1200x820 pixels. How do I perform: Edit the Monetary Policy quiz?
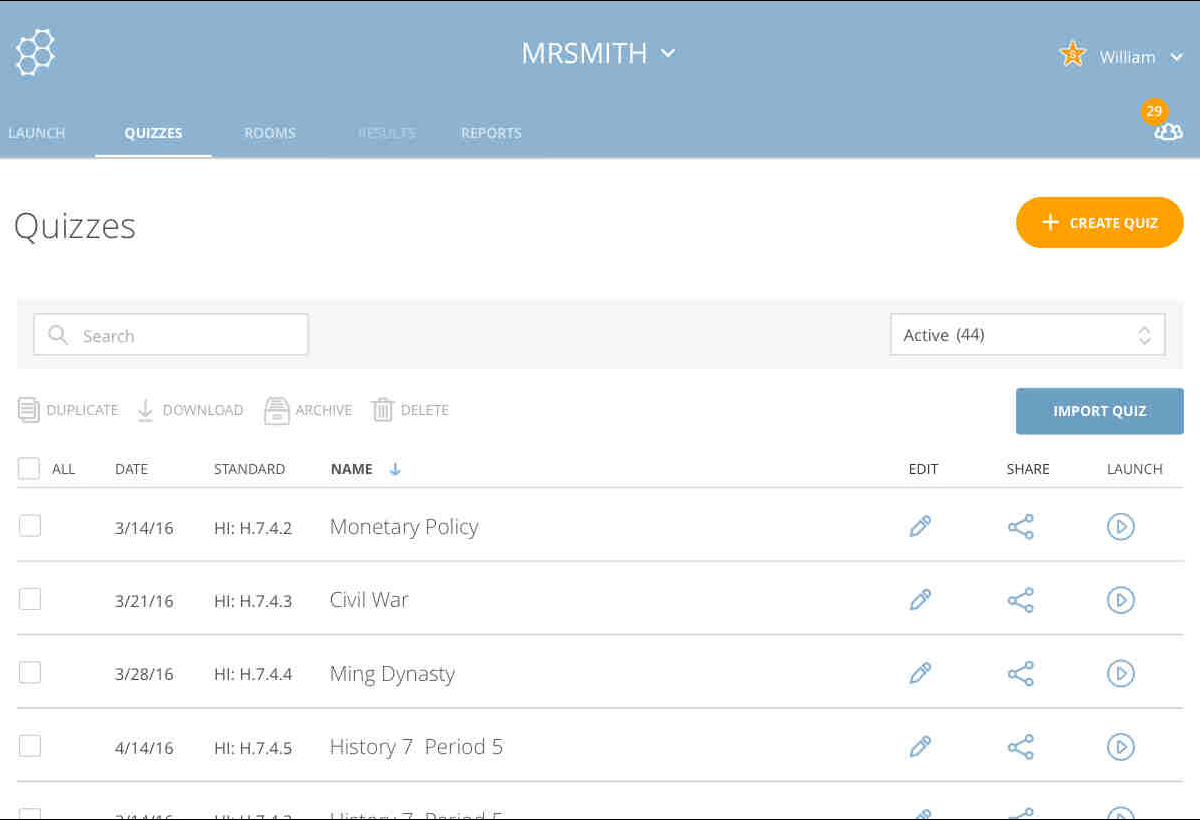click(920, 526)
